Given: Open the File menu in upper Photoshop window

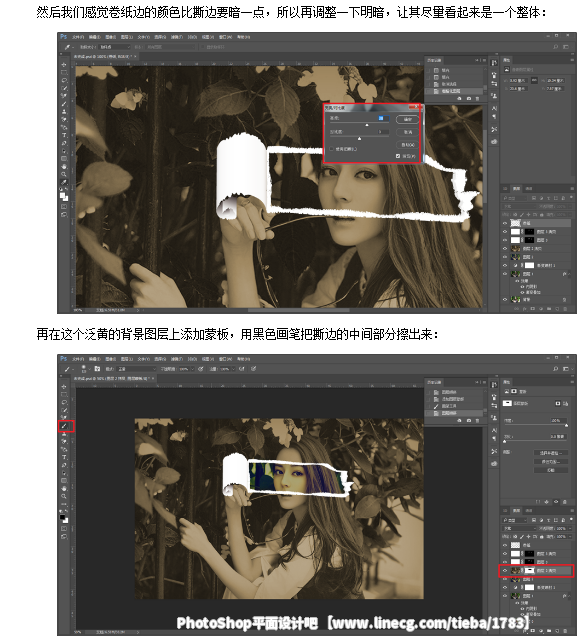Looking at the screenshot, I should click(x=77, y=37).
